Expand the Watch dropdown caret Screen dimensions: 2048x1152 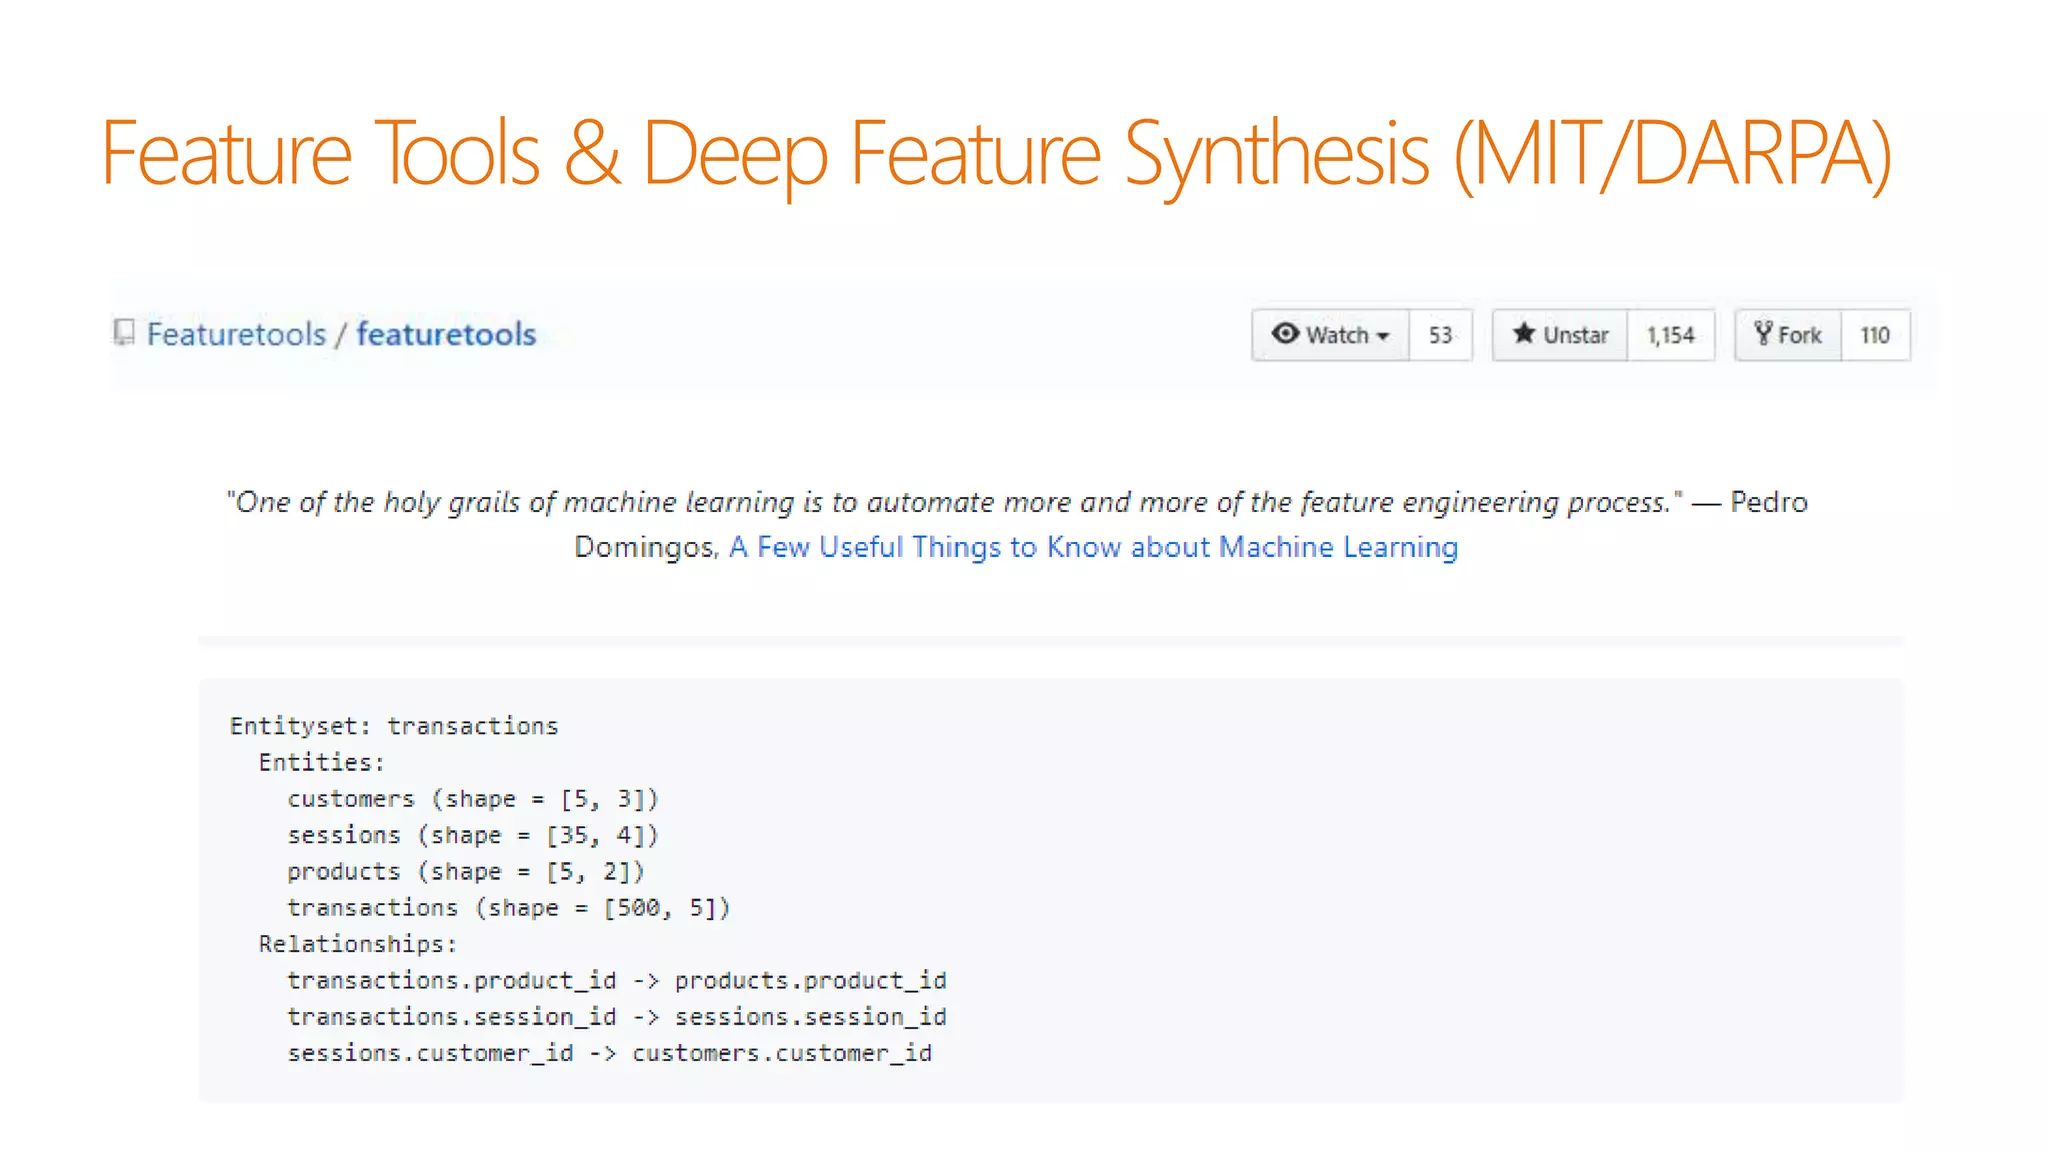1383,336
